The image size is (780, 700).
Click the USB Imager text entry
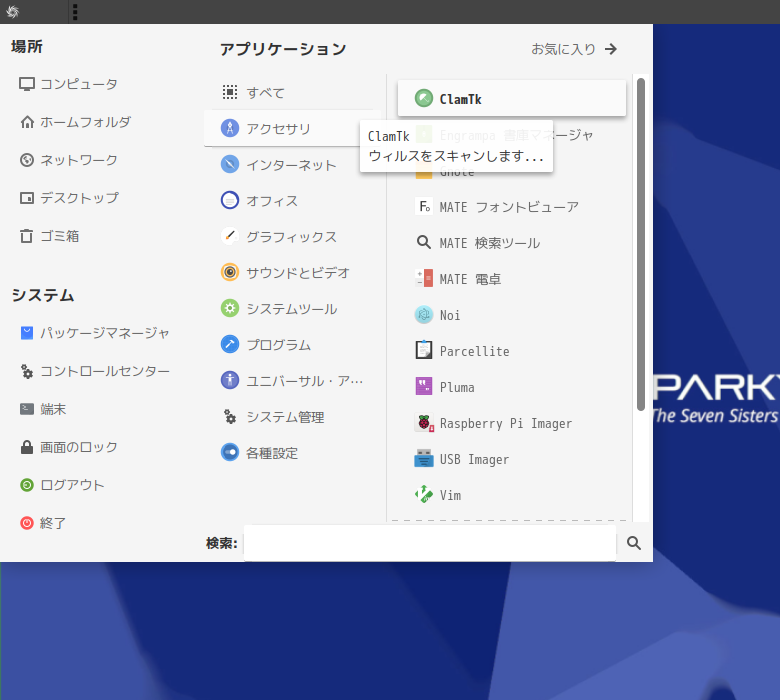click(475, 459)
